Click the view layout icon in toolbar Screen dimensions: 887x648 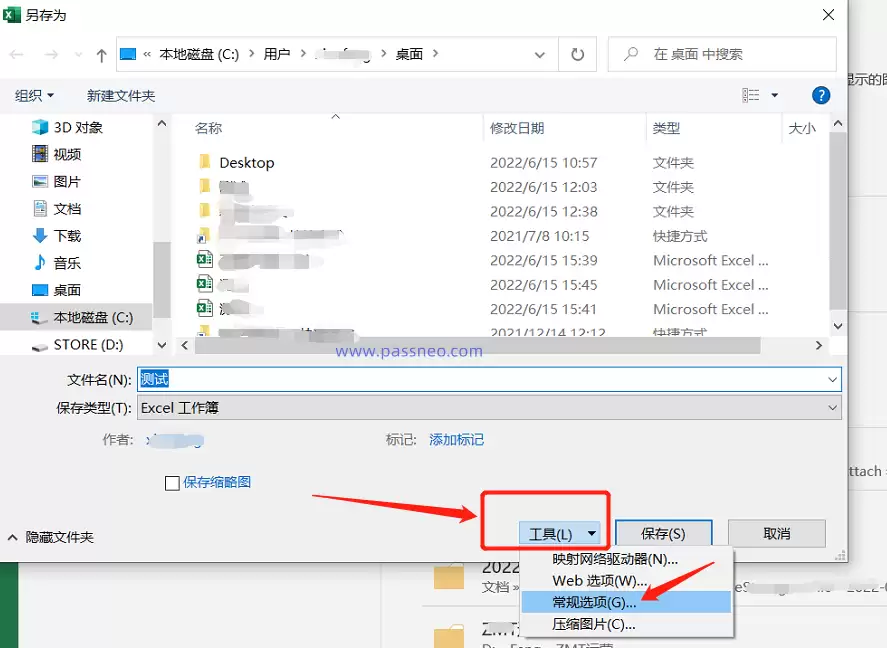pos(752,95)
